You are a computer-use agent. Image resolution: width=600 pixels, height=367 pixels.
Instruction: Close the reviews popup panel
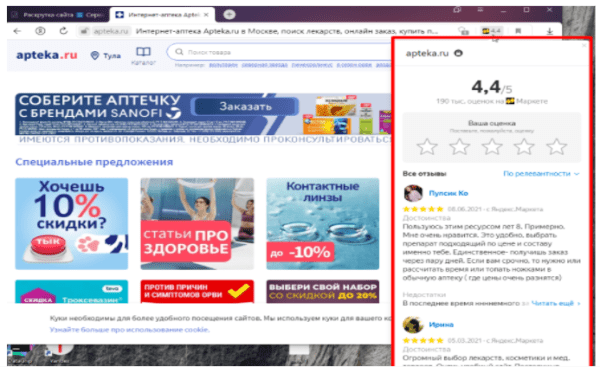pos(584,45)
